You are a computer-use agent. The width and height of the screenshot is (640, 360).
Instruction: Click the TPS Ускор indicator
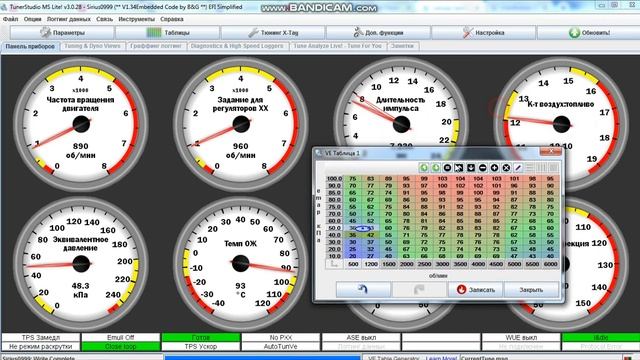(x=200, y=347)
